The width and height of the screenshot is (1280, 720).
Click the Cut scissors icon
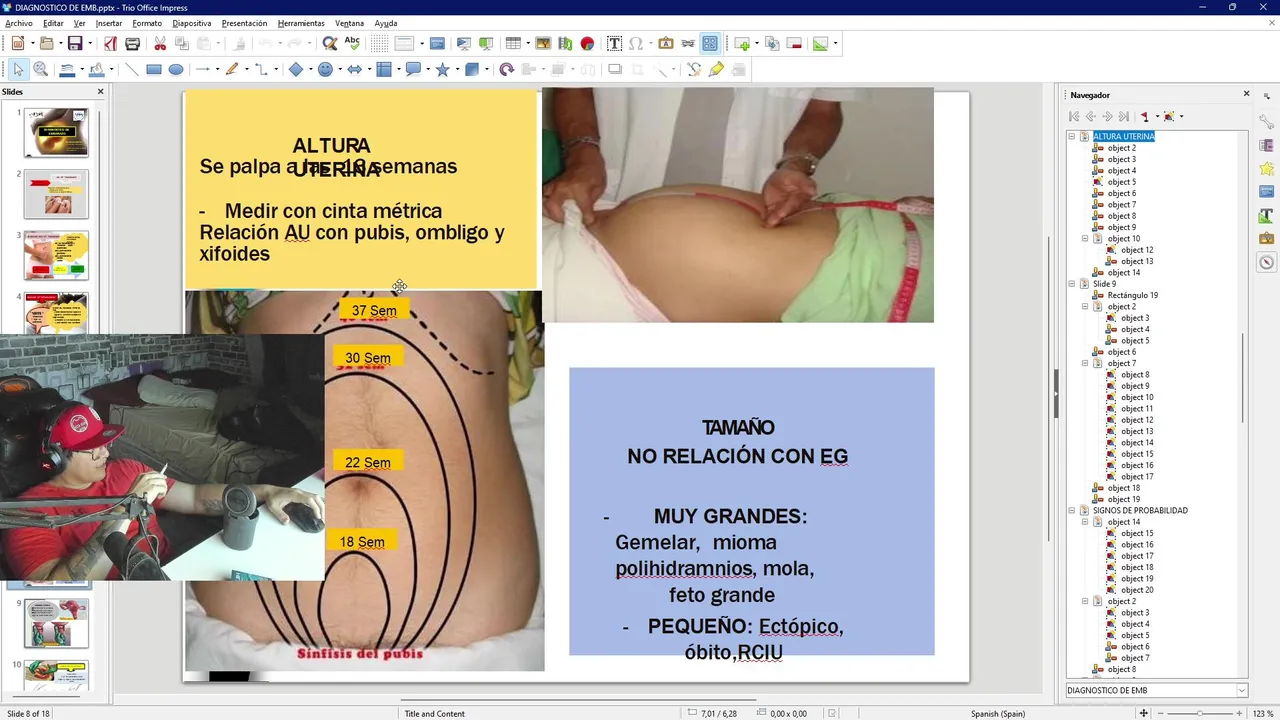tap(160, 43)
